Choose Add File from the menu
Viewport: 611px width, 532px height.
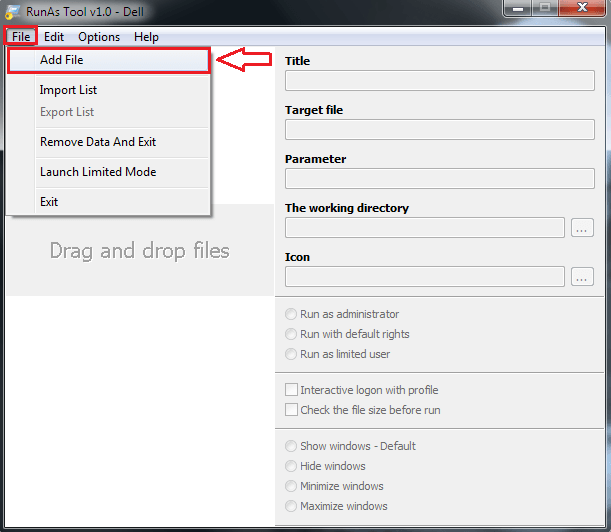(109, 60)
